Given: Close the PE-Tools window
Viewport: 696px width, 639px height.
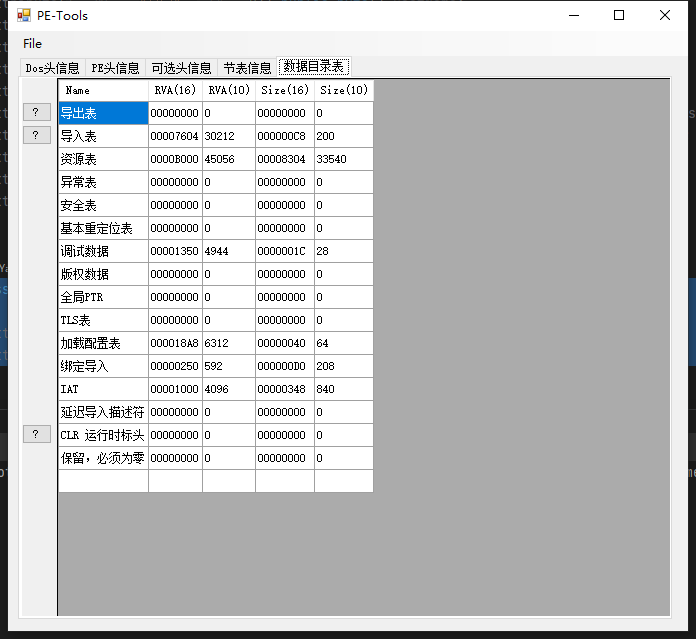Looking at the screenshot, I should tap(664, 15).
